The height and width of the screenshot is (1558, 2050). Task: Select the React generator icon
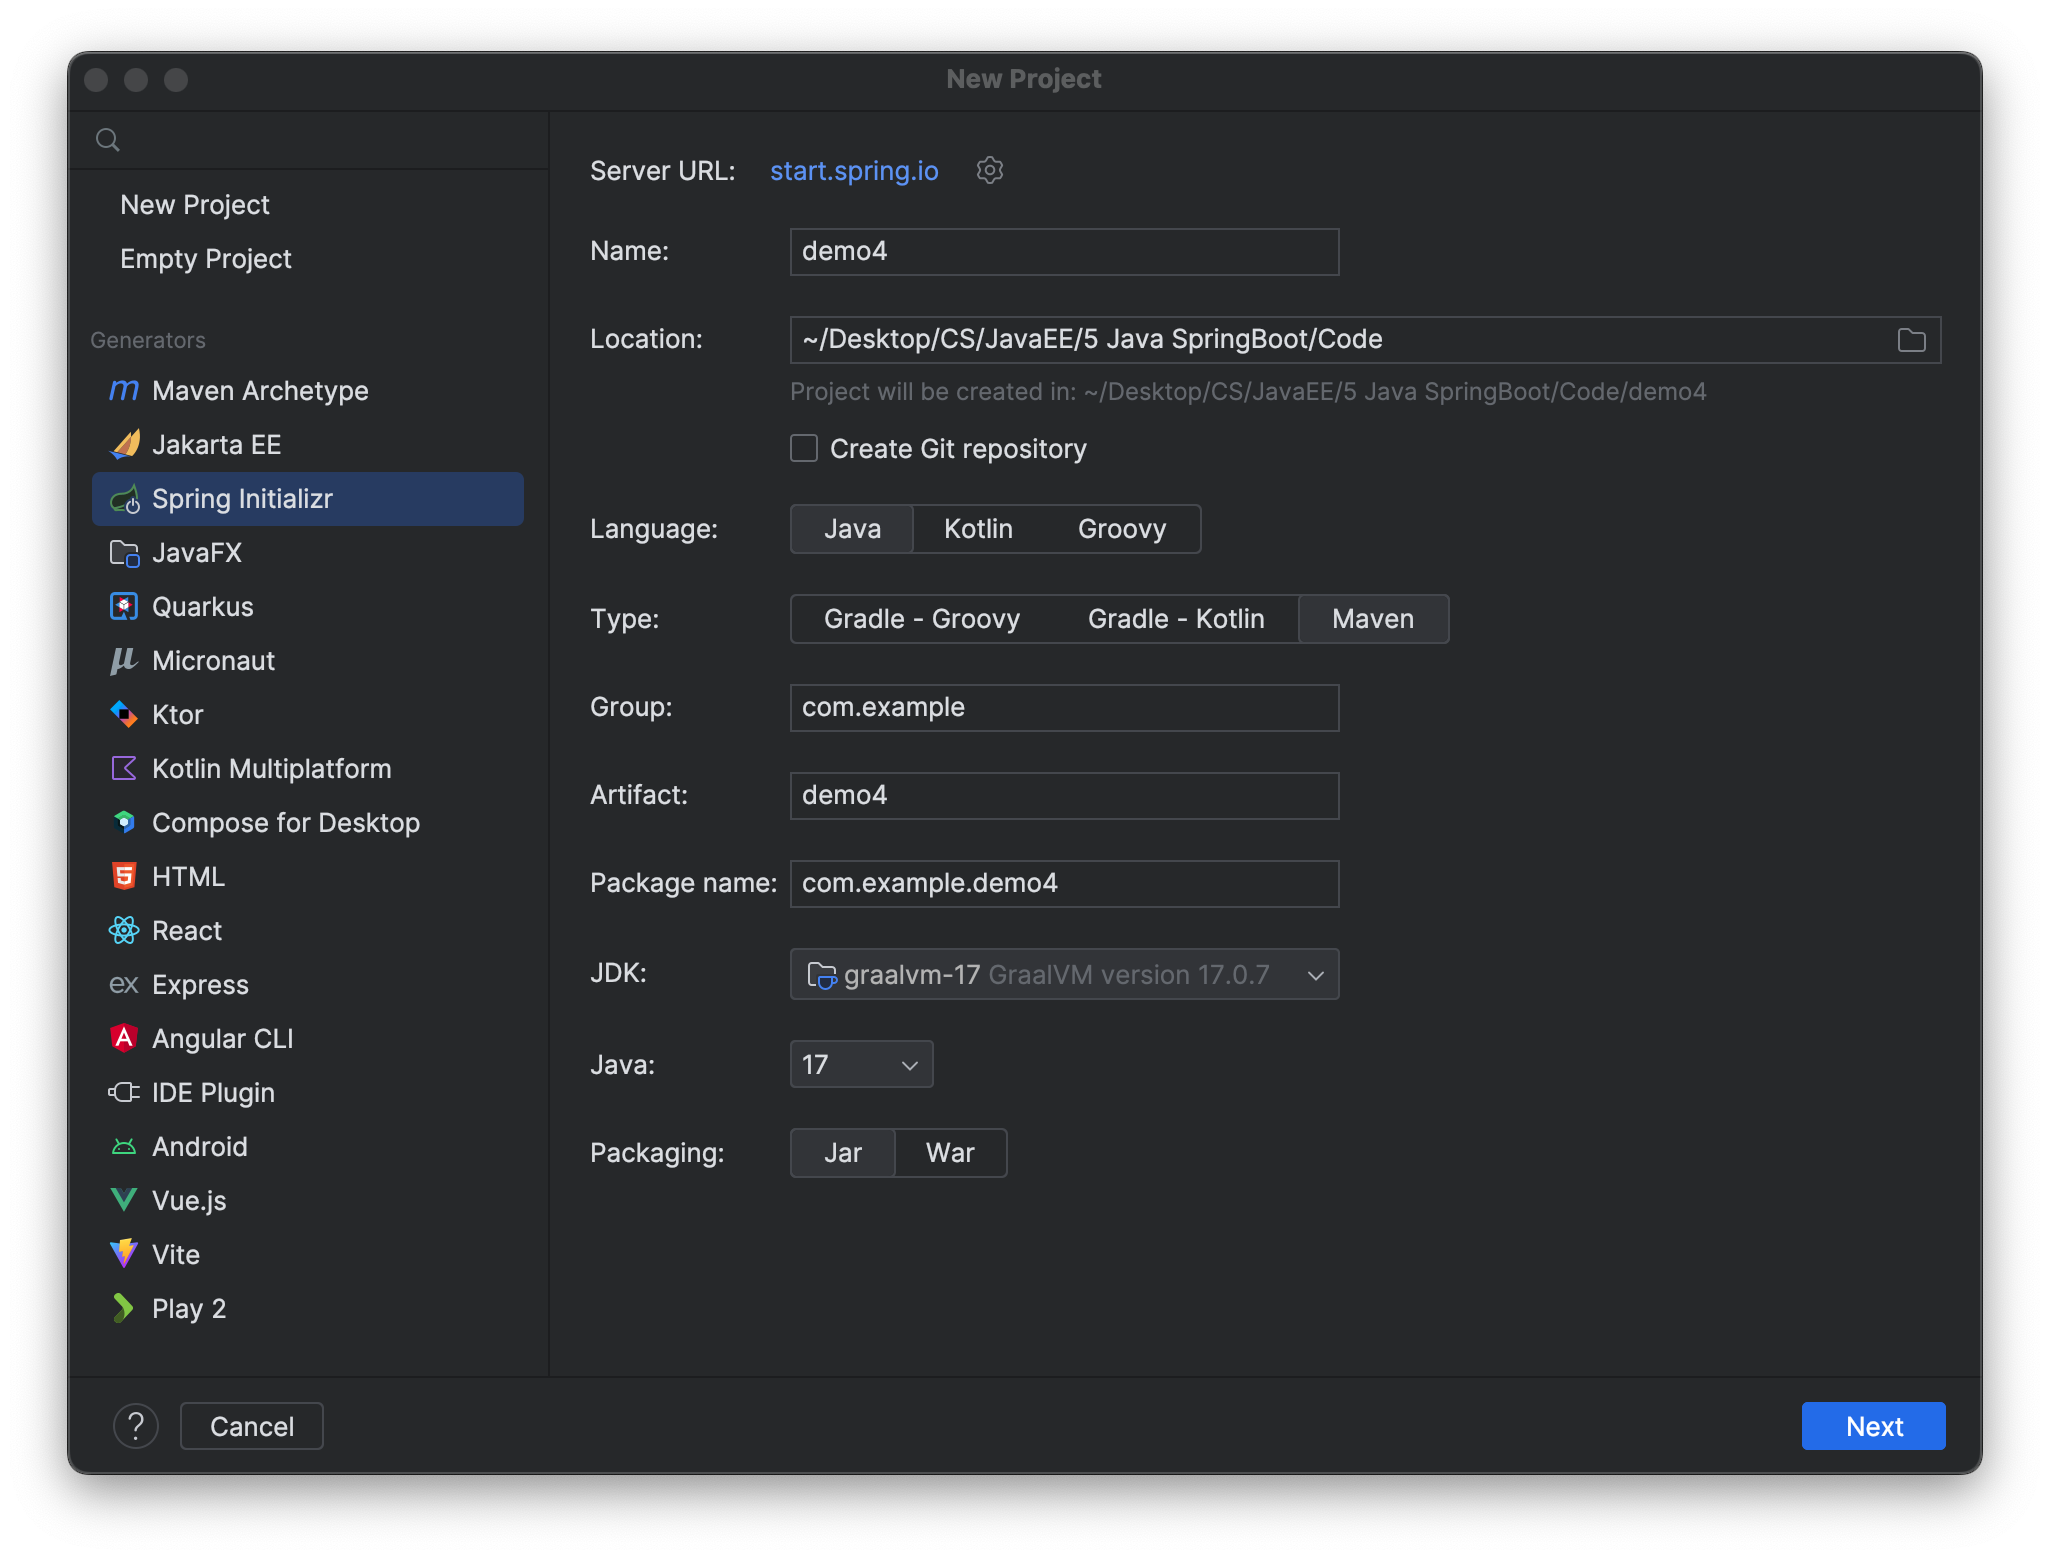pyautogui.click(x=123, y=930)
